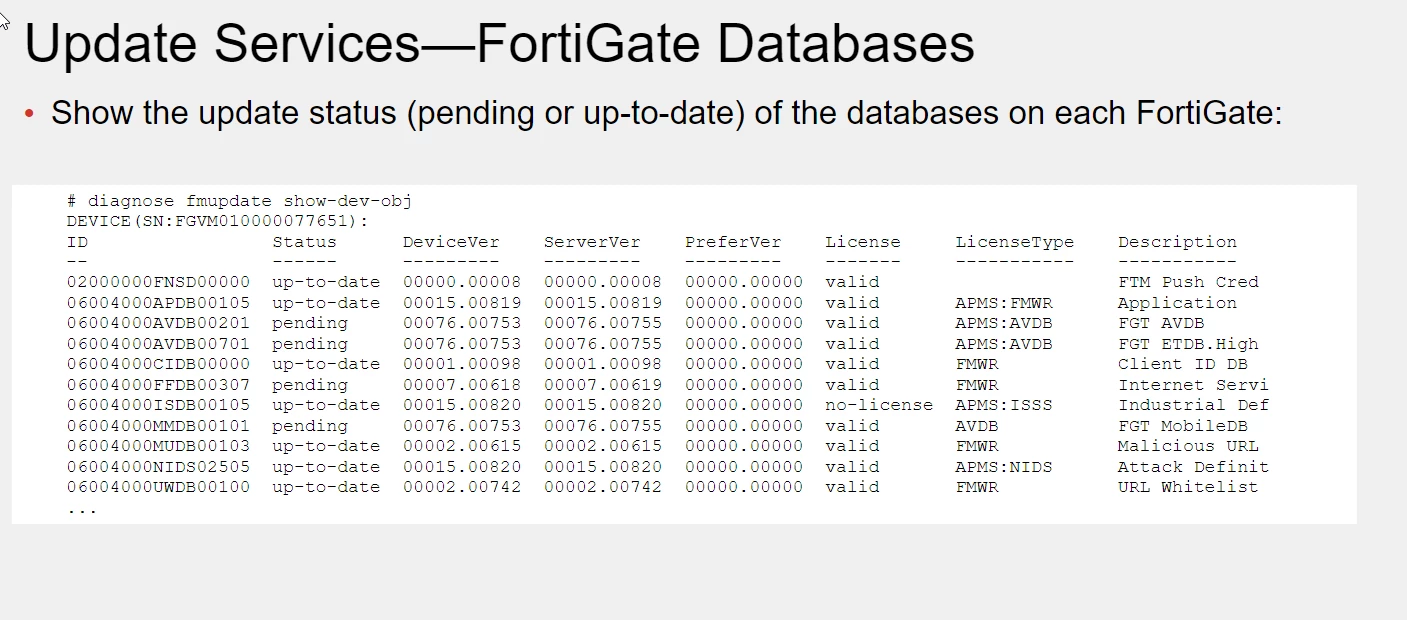Click the PreferVer column header
This screenshot has width=1407, height=620.
[733, 242]
